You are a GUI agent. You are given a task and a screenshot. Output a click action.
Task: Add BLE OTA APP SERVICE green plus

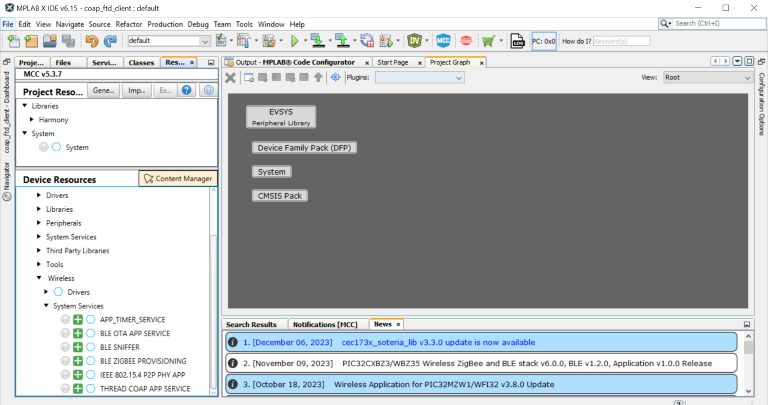[78, 333]
